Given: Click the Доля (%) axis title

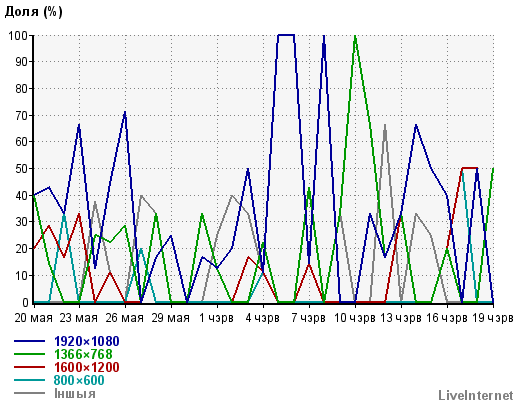Looking at the screenshot, I should (33, 12).
